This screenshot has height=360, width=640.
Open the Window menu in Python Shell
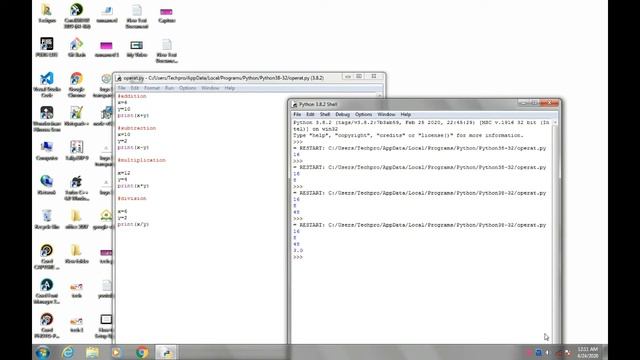tap(386, 115)
